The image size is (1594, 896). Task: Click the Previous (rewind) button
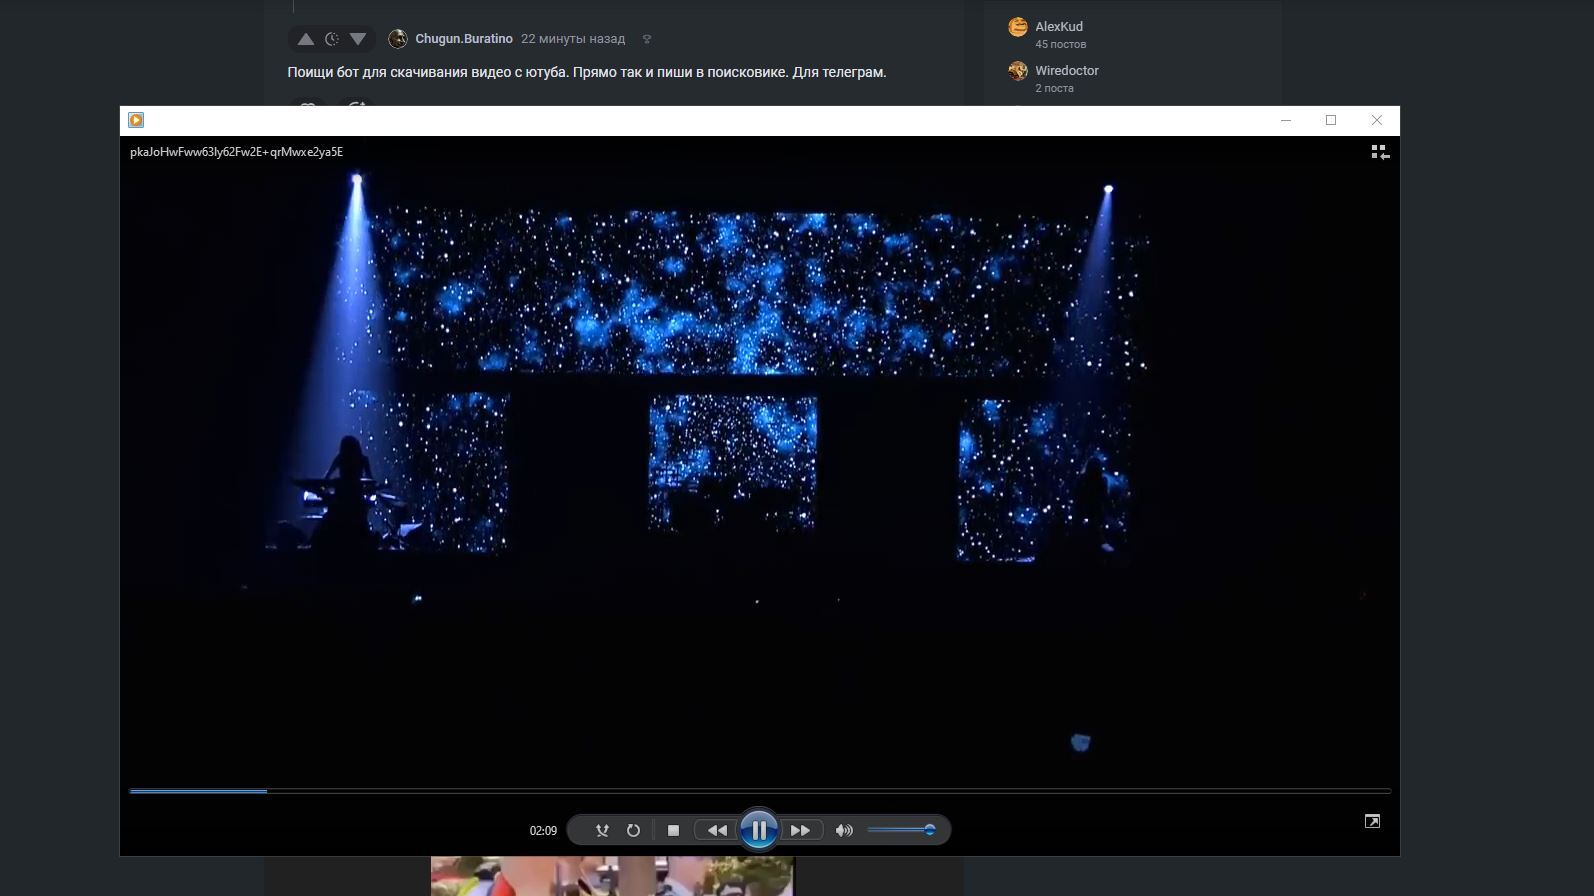pos(717,830)
